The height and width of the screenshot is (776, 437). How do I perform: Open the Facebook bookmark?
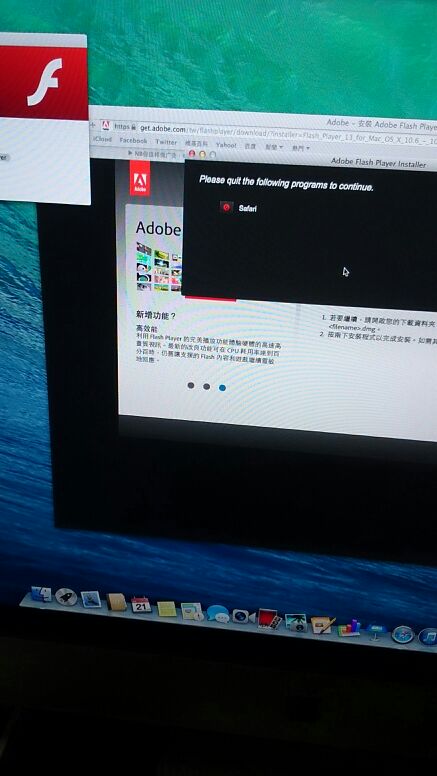point(133,141)
